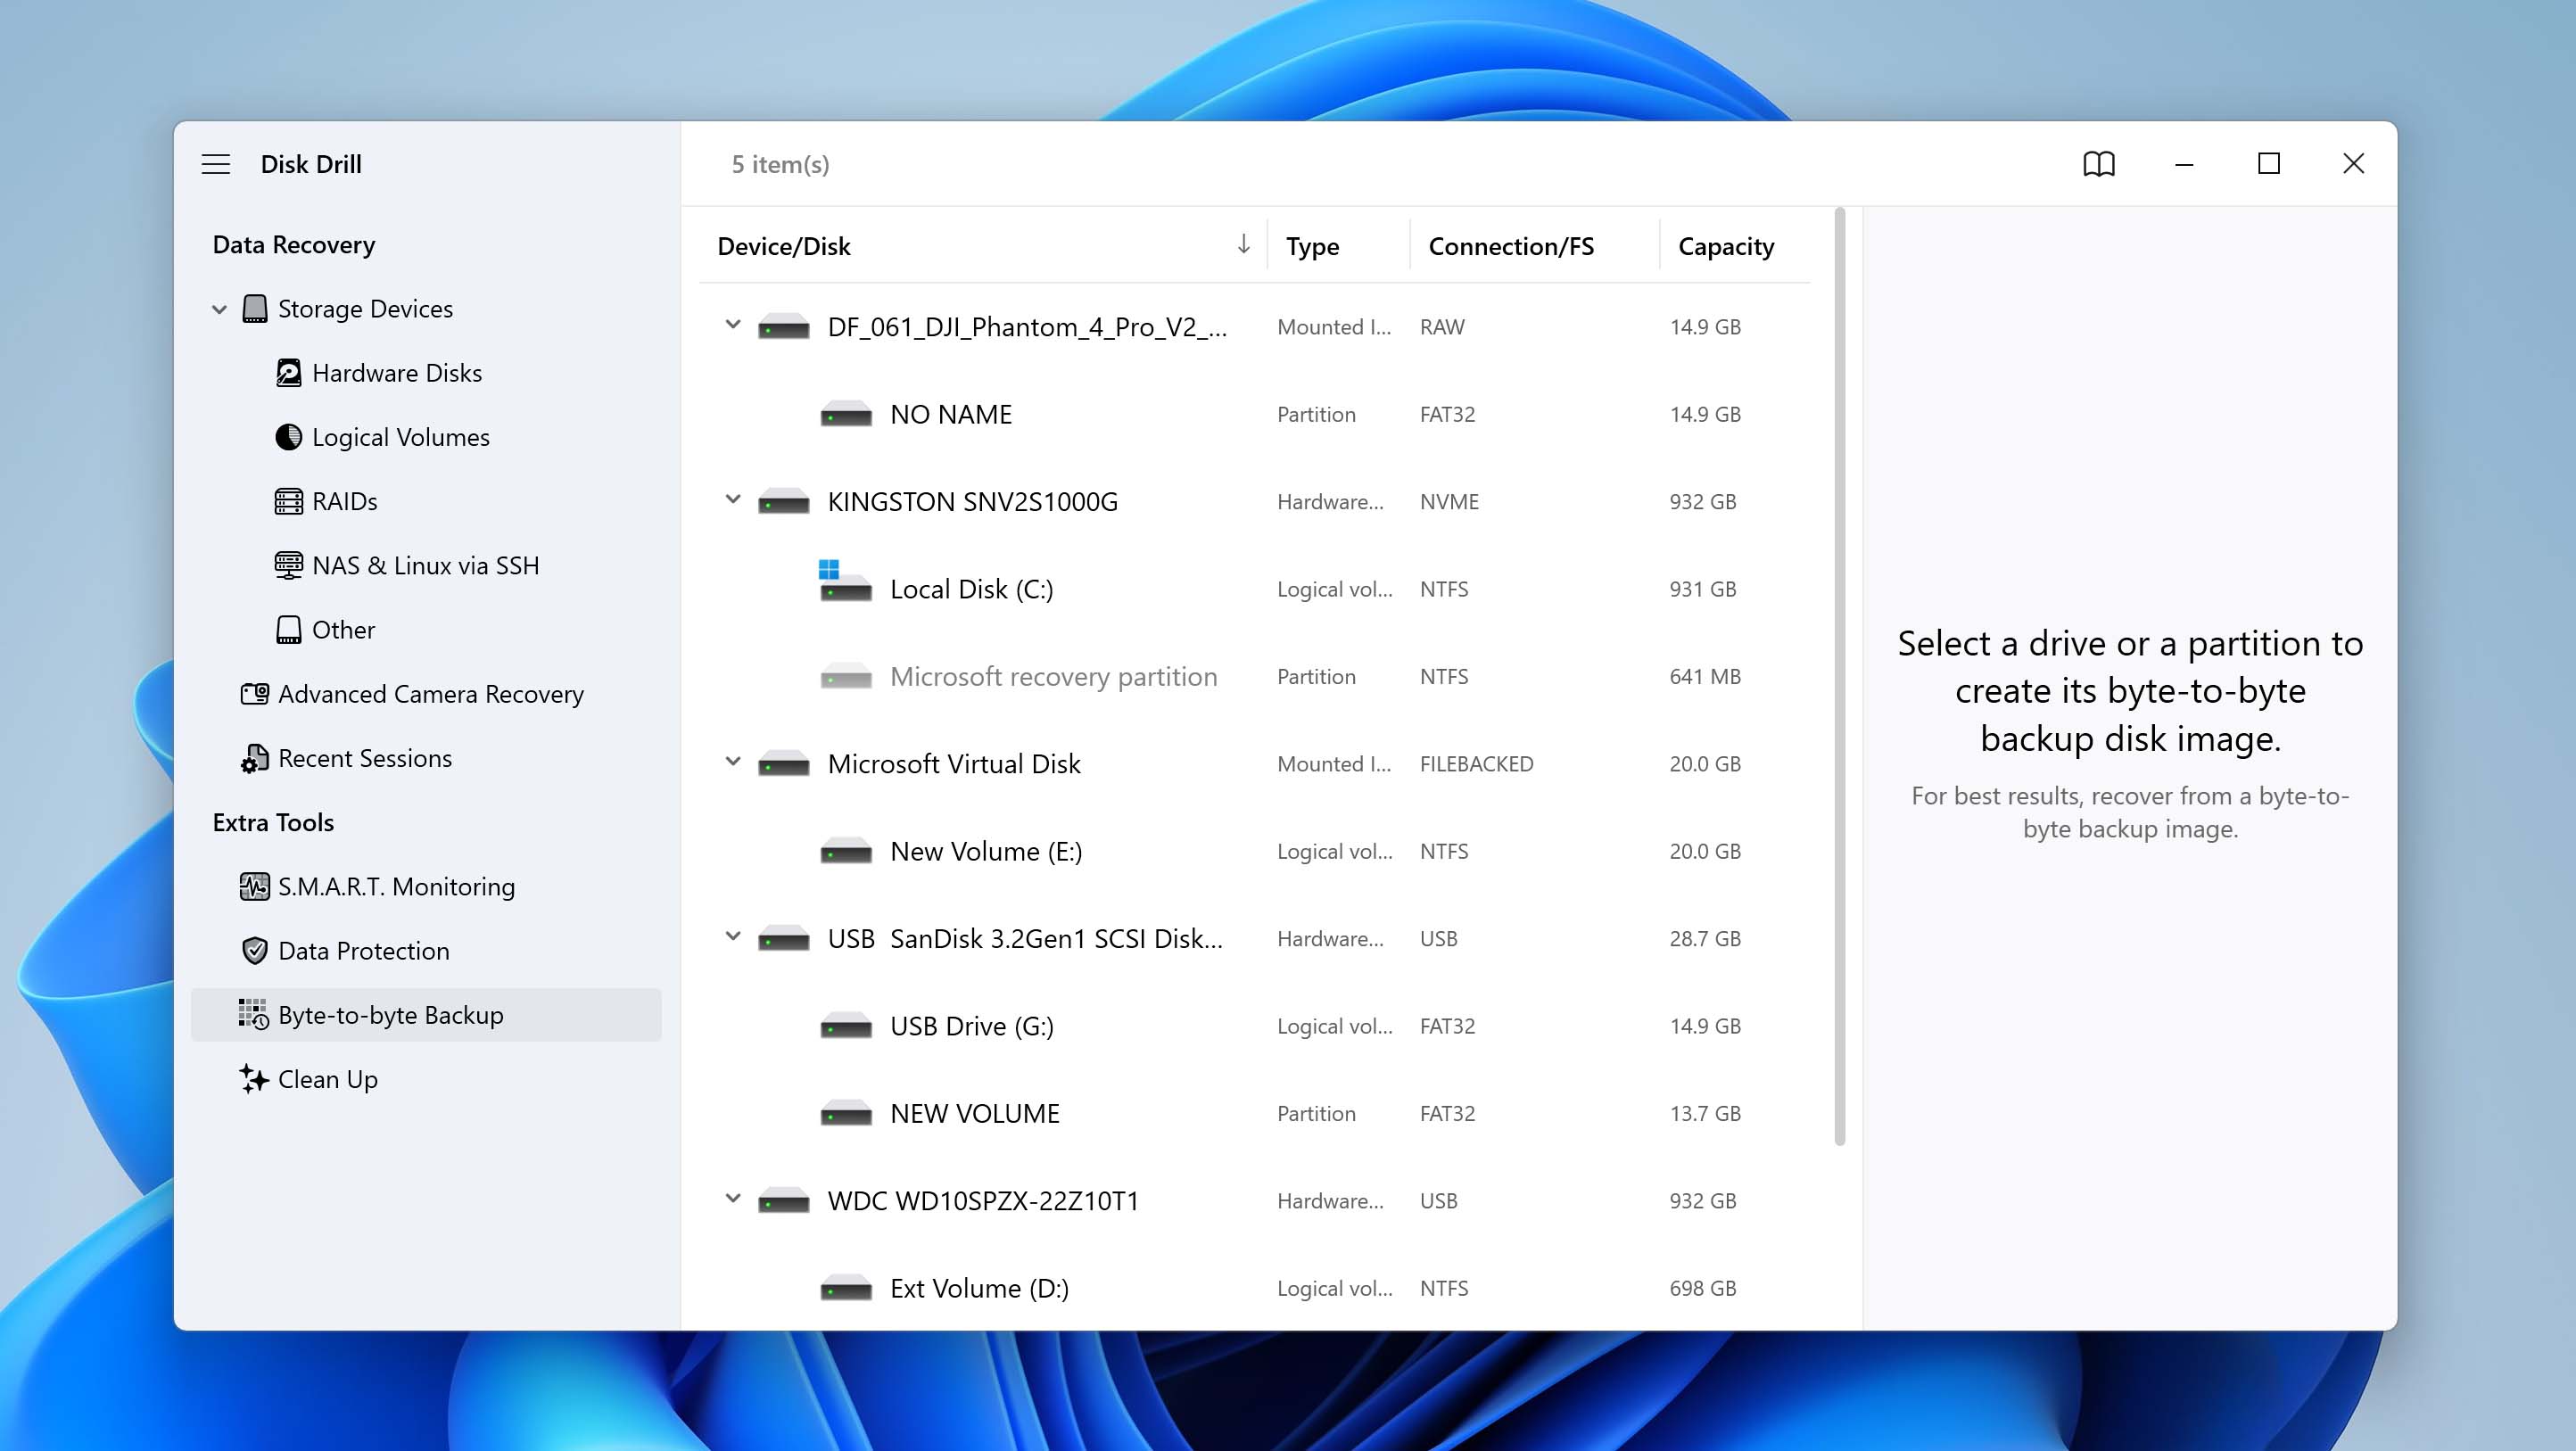The width and height of the screenshot is (2576, 1451).
Task: Click the Storage Devices drive icon
Action: pos(255,309)
